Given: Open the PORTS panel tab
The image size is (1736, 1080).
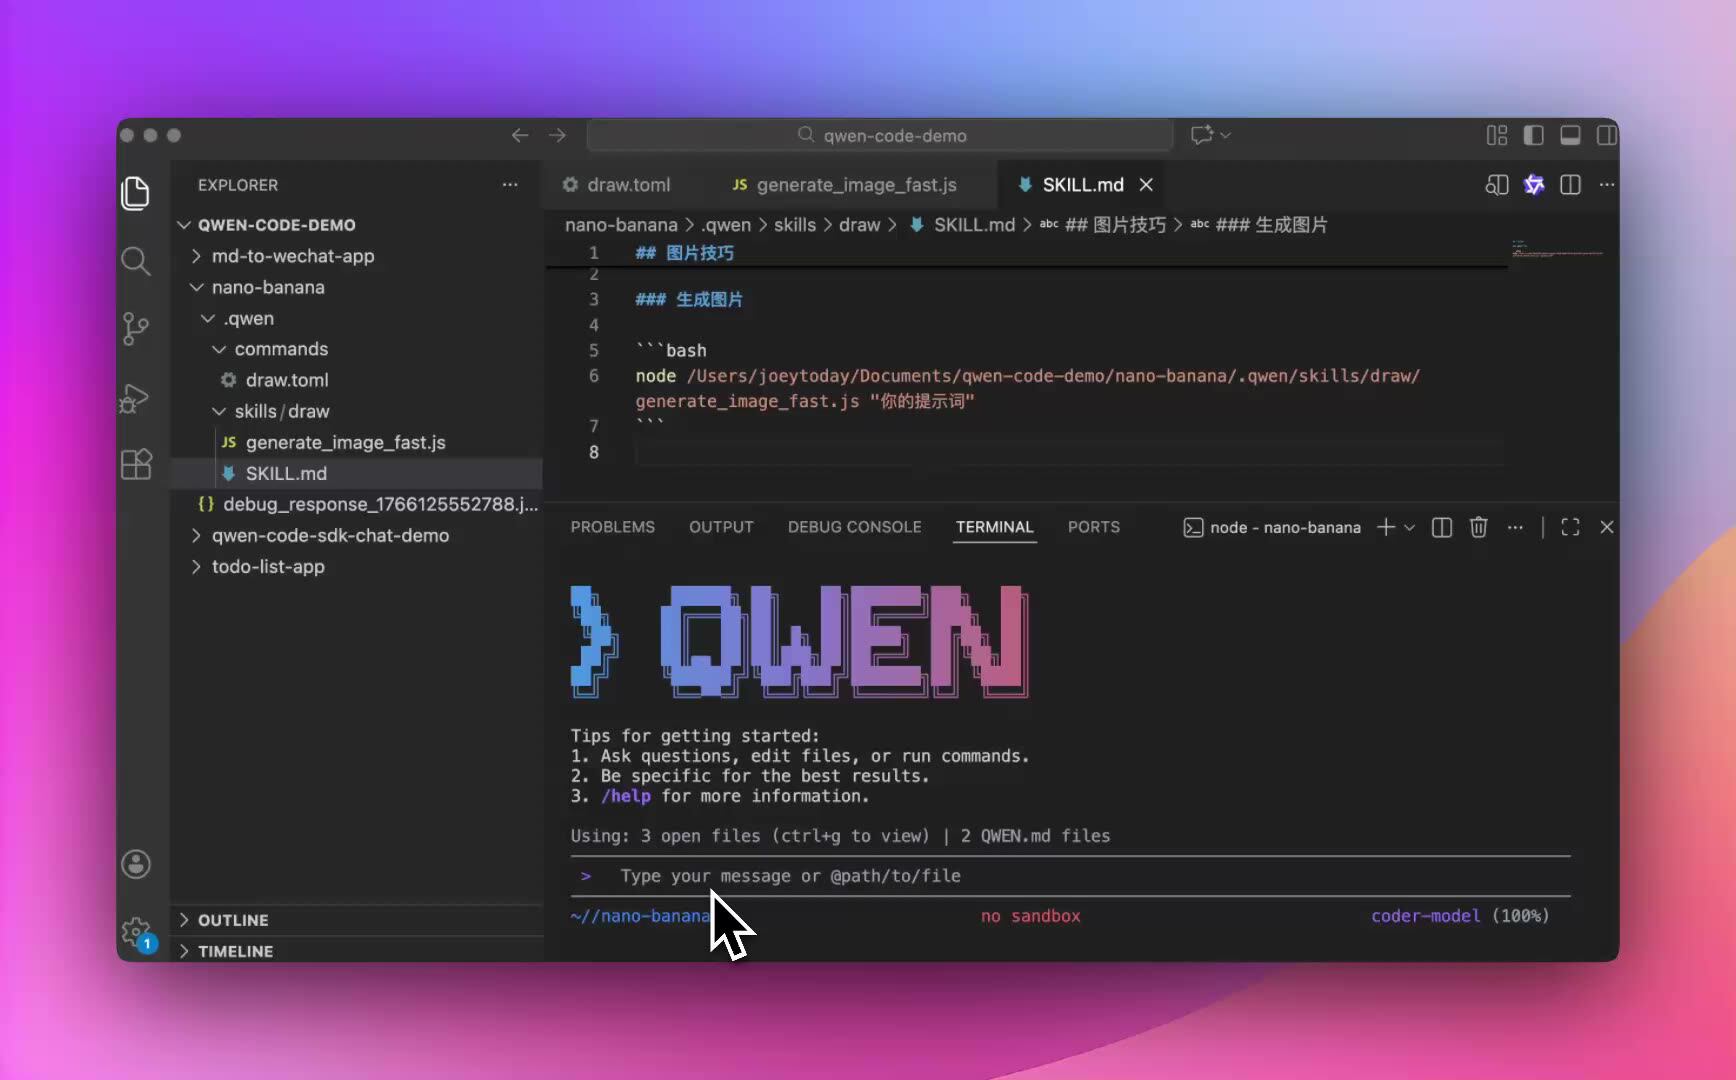Looking at the screenshot, I should coord(1094,527).
